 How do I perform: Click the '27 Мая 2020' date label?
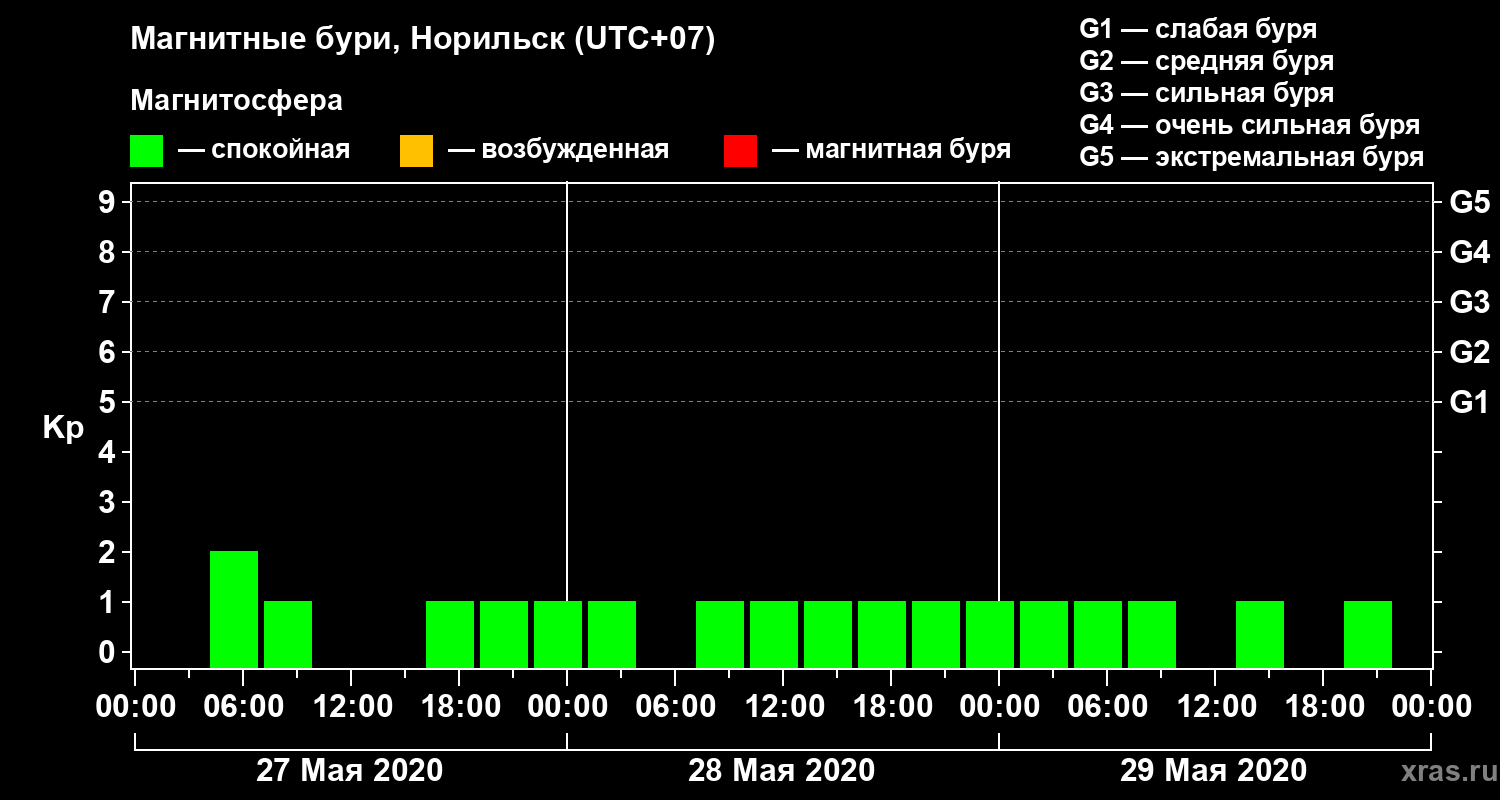349,771
